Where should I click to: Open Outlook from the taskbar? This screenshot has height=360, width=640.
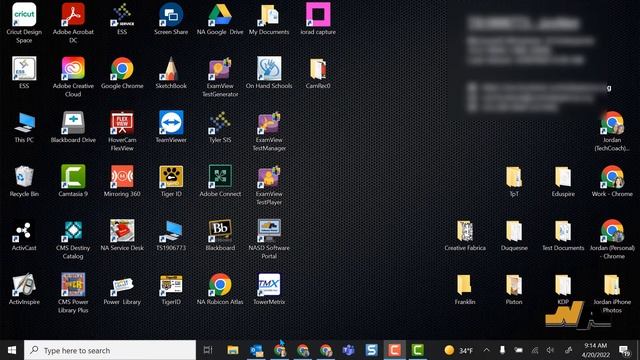pyautogui.click(x=256, y=350)
